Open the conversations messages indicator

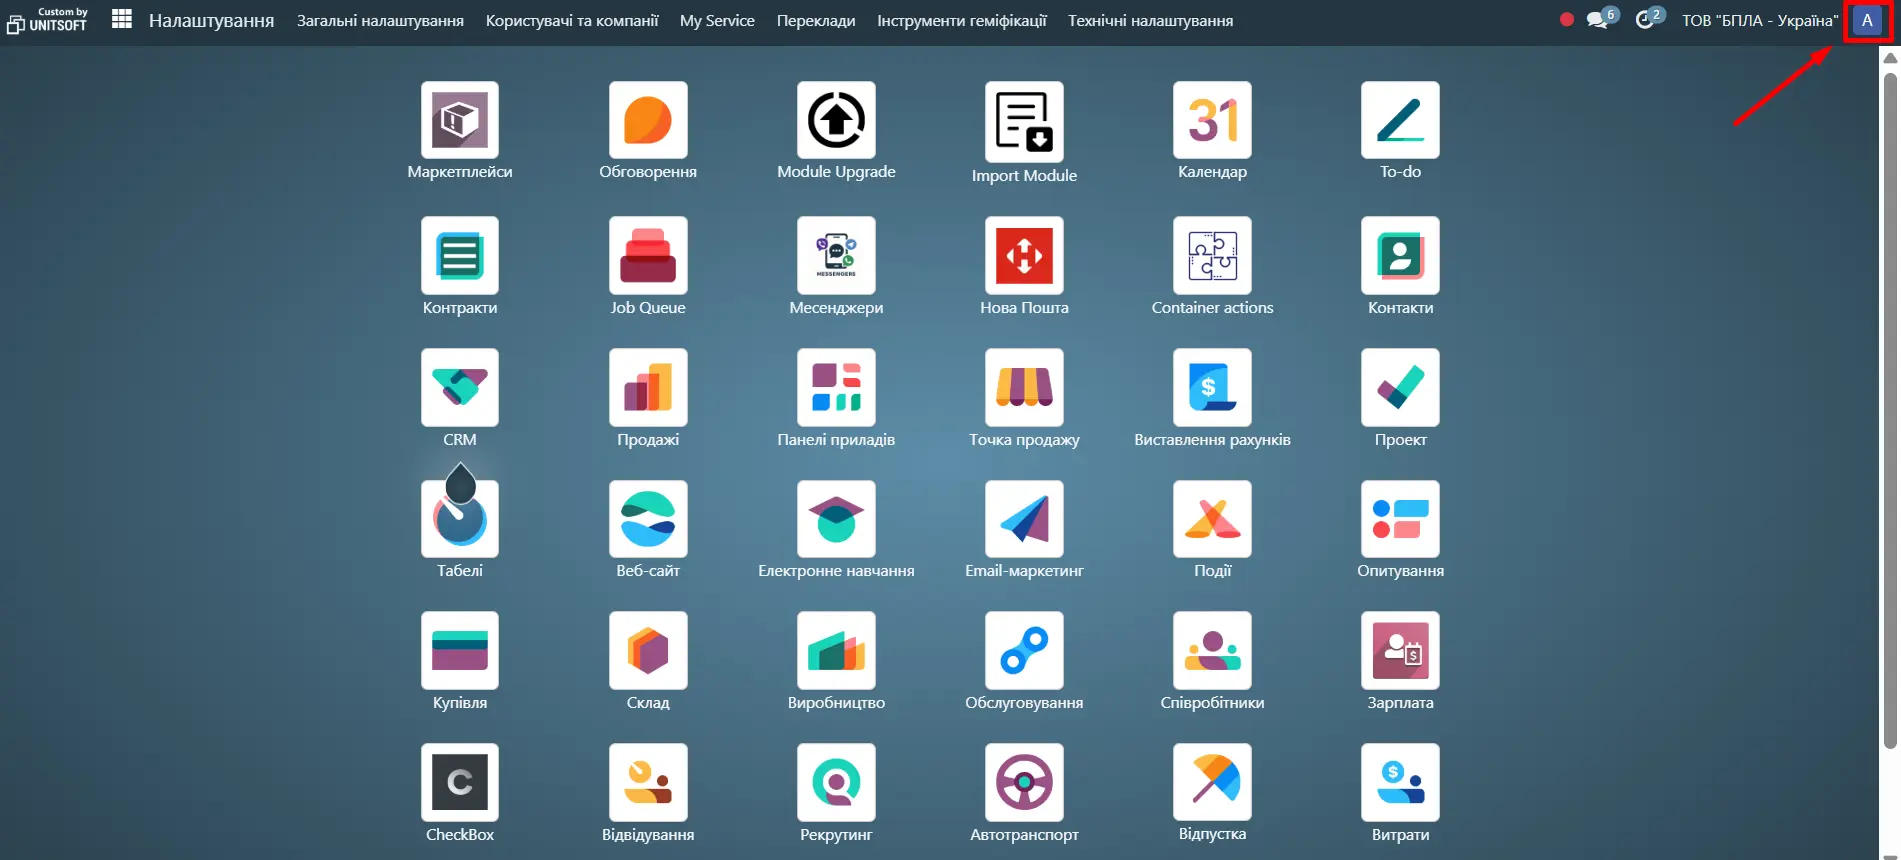coord(1599,20)
